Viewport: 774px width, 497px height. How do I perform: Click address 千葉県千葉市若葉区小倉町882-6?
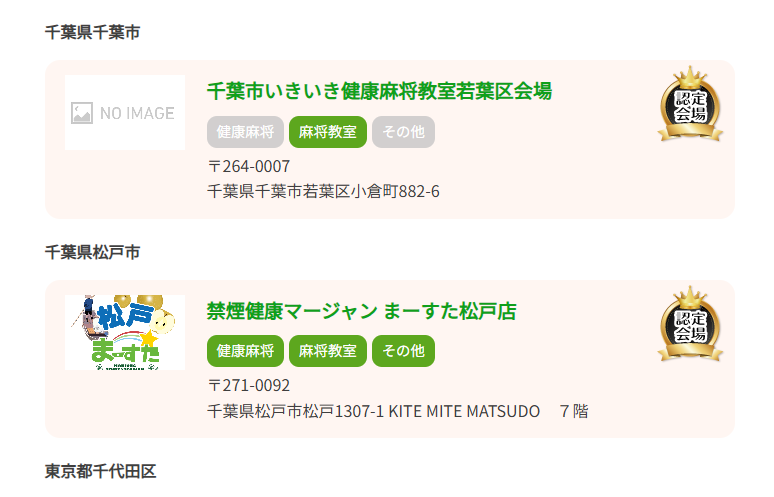point(323,190)
